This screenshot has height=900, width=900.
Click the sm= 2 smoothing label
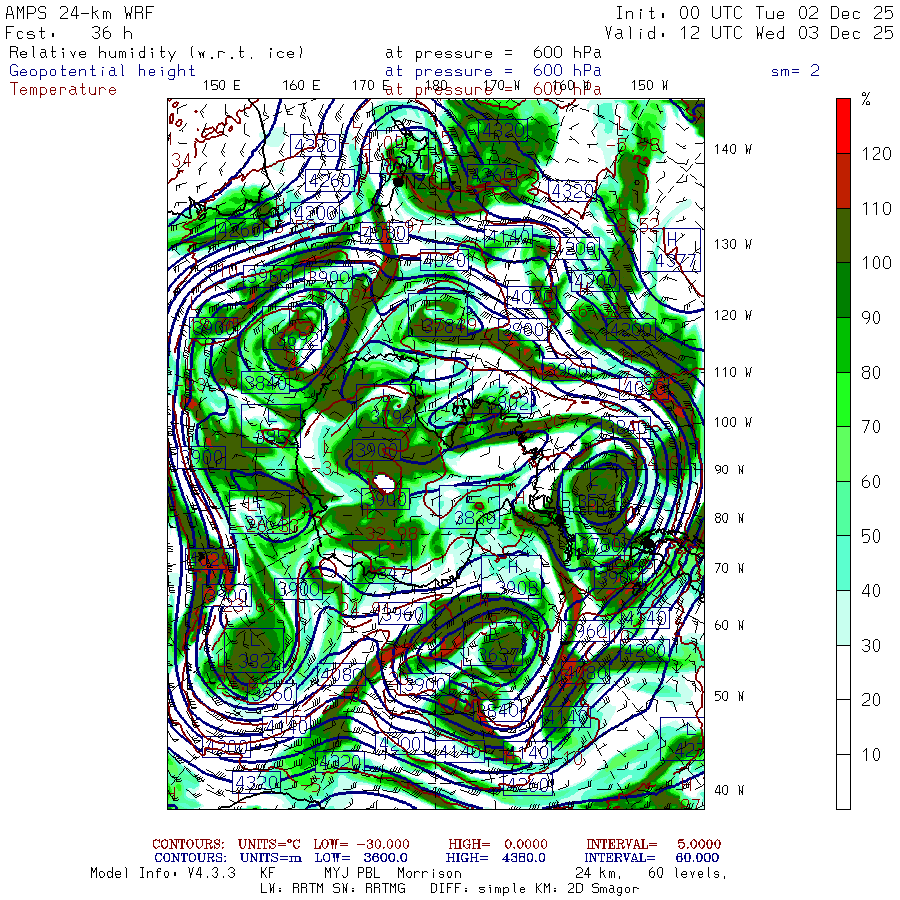pyautogui.click(x=795, y=71)
